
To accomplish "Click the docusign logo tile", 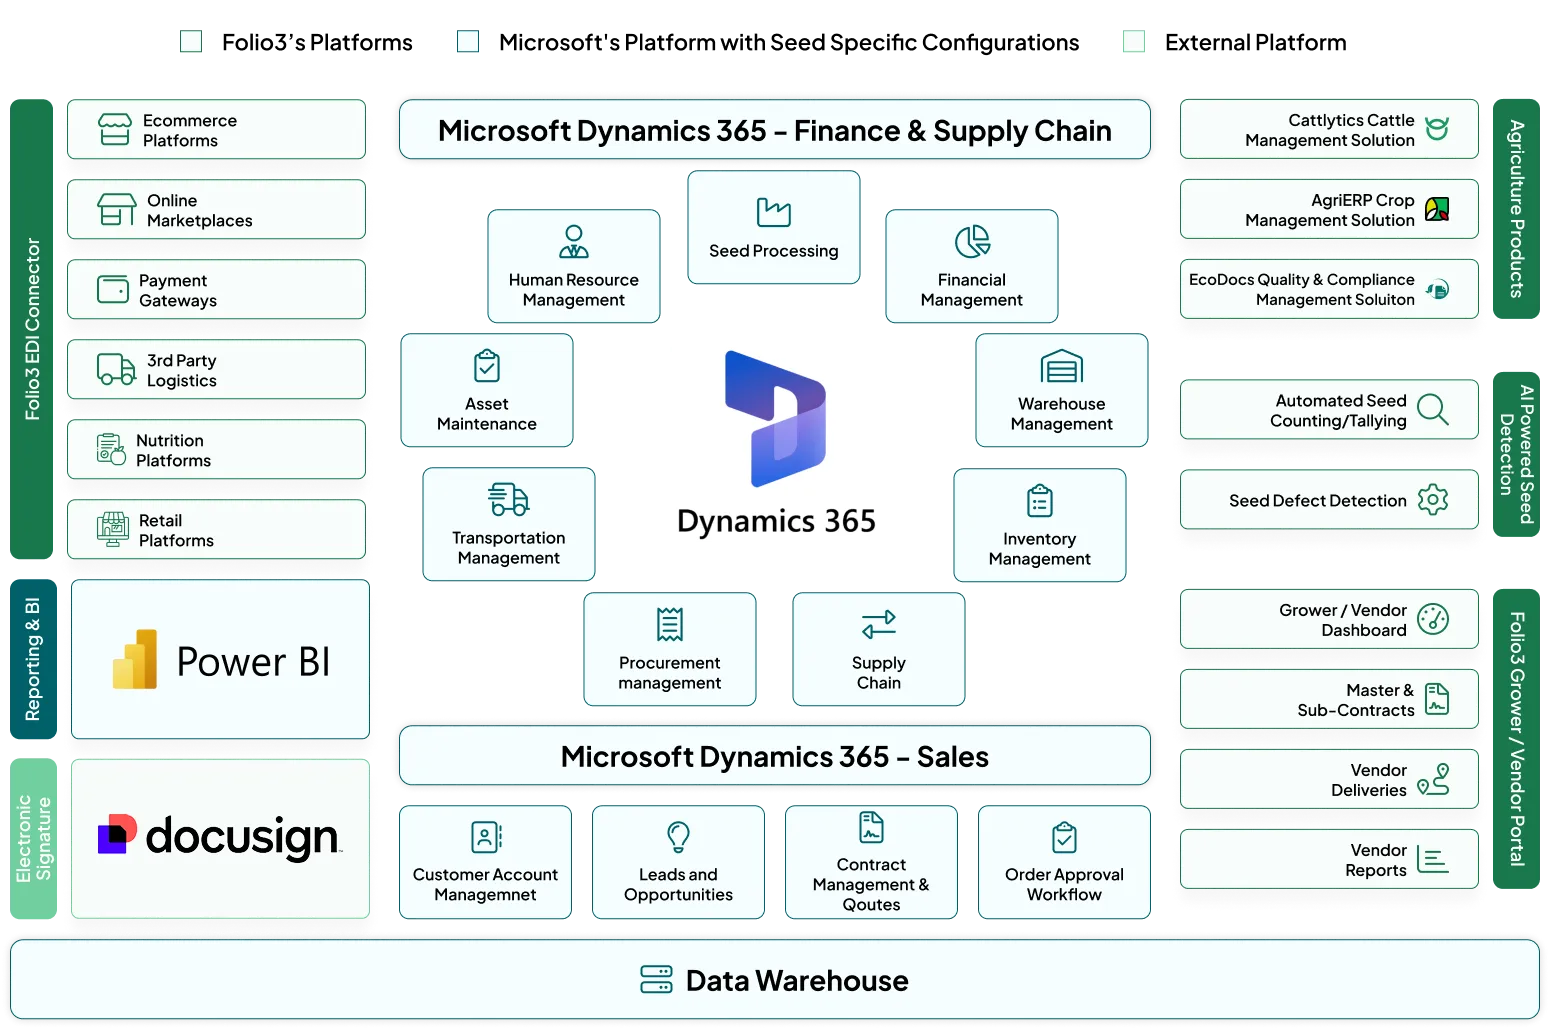I will (220, 838).
